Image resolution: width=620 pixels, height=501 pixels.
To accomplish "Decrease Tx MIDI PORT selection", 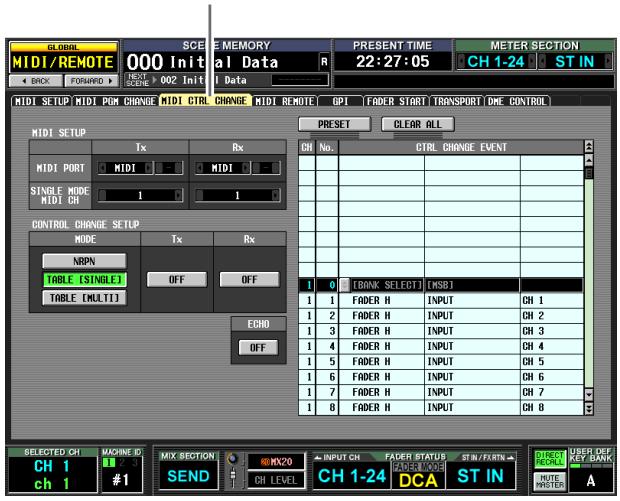I will pyautogui.click(x=102, y=168).
